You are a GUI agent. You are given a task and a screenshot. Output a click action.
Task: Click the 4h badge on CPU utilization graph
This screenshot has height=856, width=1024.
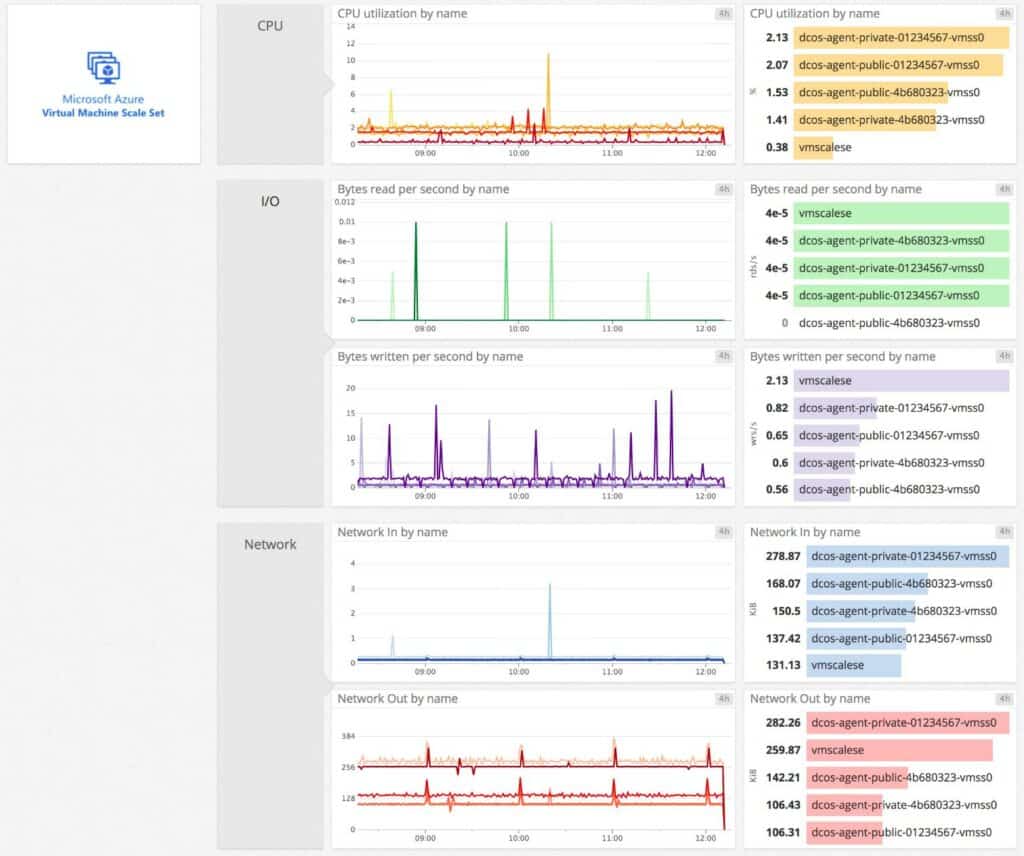[724, 13]
